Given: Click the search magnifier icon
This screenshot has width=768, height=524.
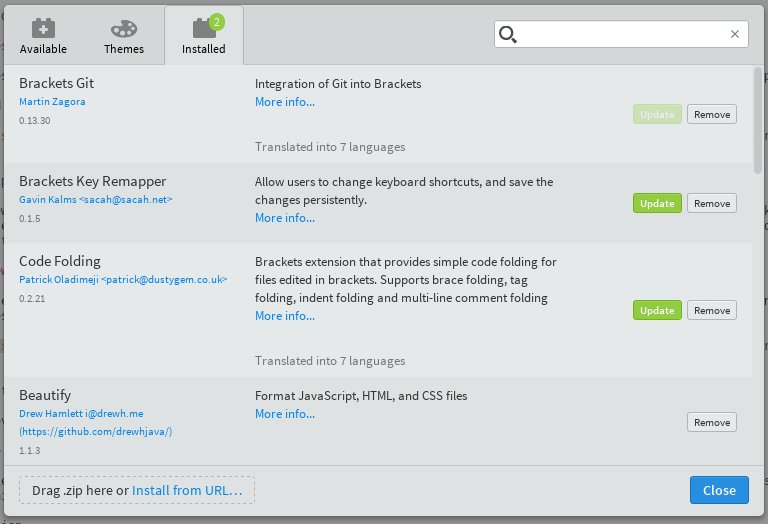Looking at the screenshot, I should 507,34.
